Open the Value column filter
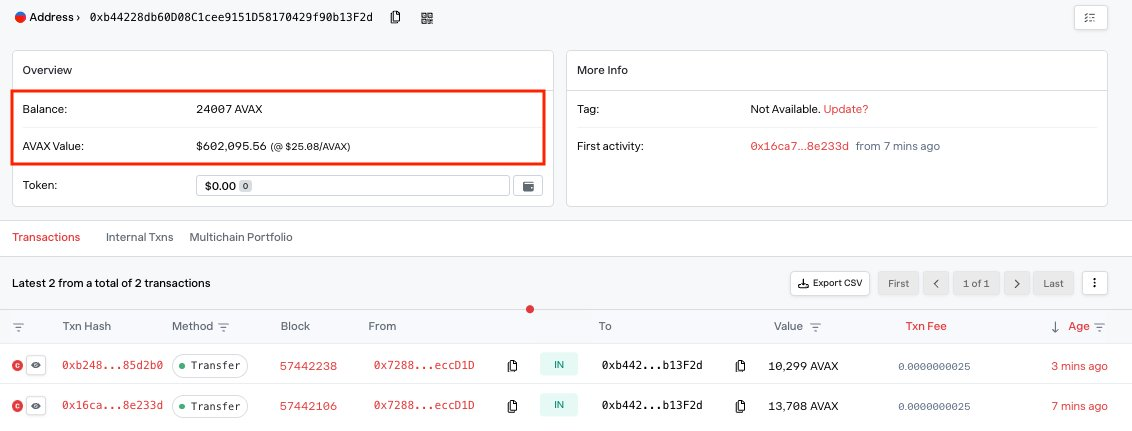Viewport: 1132px width, 431px height. point(815,327)
